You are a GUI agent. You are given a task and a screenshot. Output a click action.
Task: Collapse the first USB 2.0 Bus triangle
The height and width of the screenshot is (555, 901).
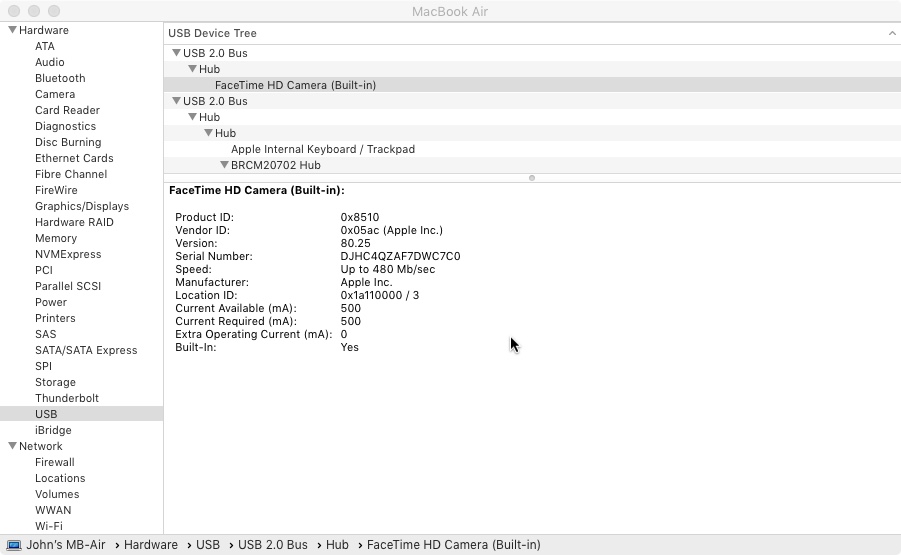pos(176,53)
